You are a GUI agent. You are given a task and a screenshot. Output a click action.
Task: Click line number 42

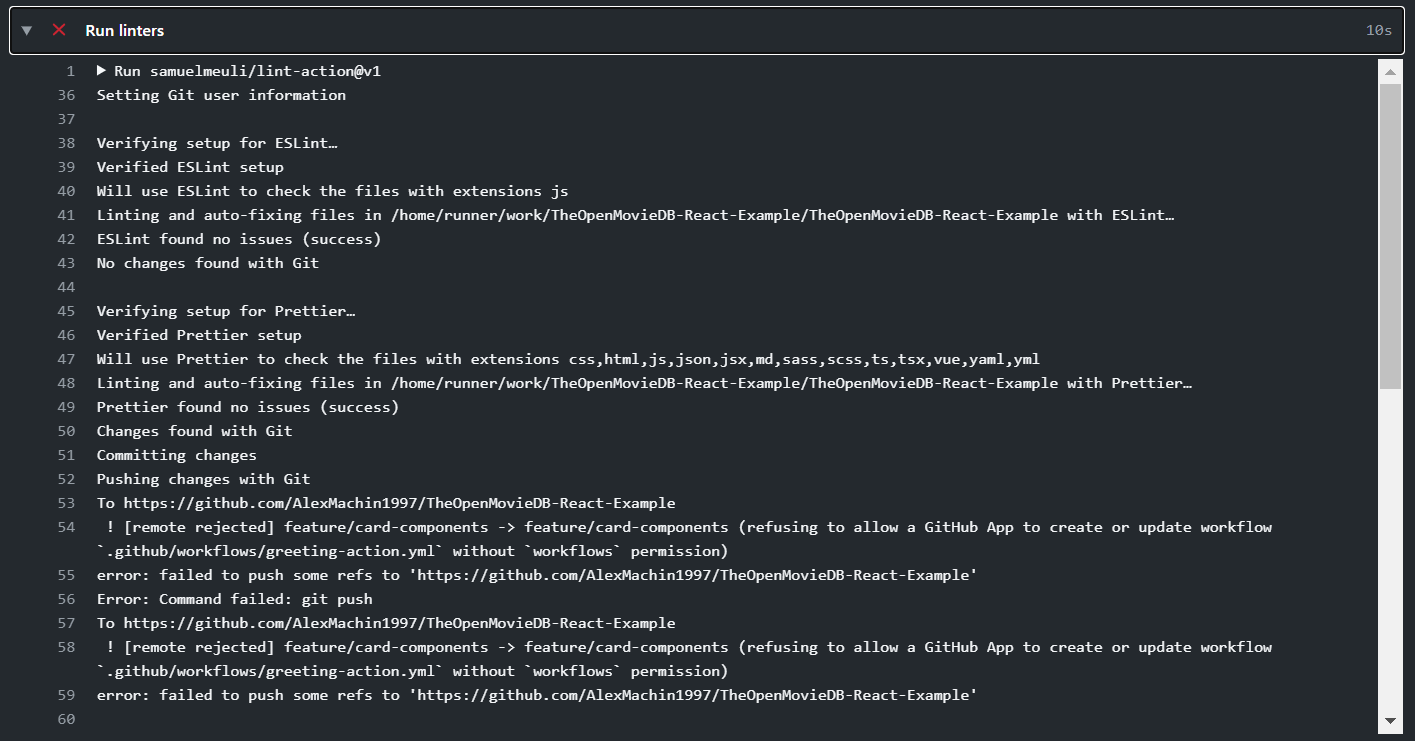click(66, 239)
